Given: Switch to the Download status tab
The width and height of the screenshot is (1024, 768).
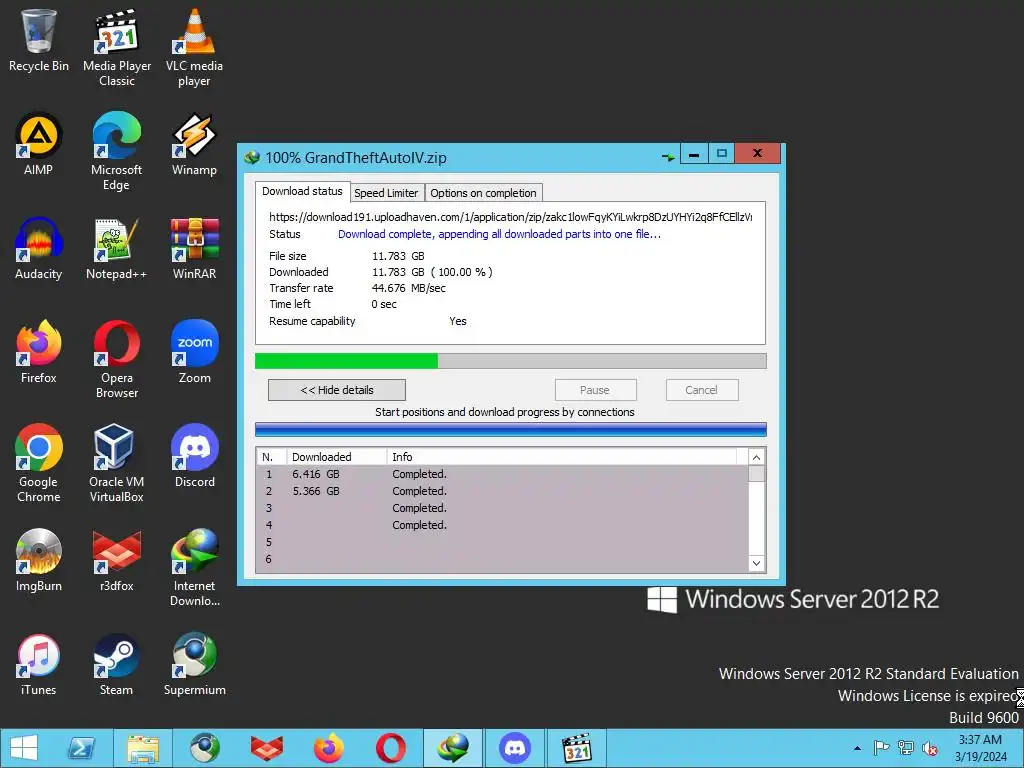Looking at the screenshot, I should click(x=302, y=191).
